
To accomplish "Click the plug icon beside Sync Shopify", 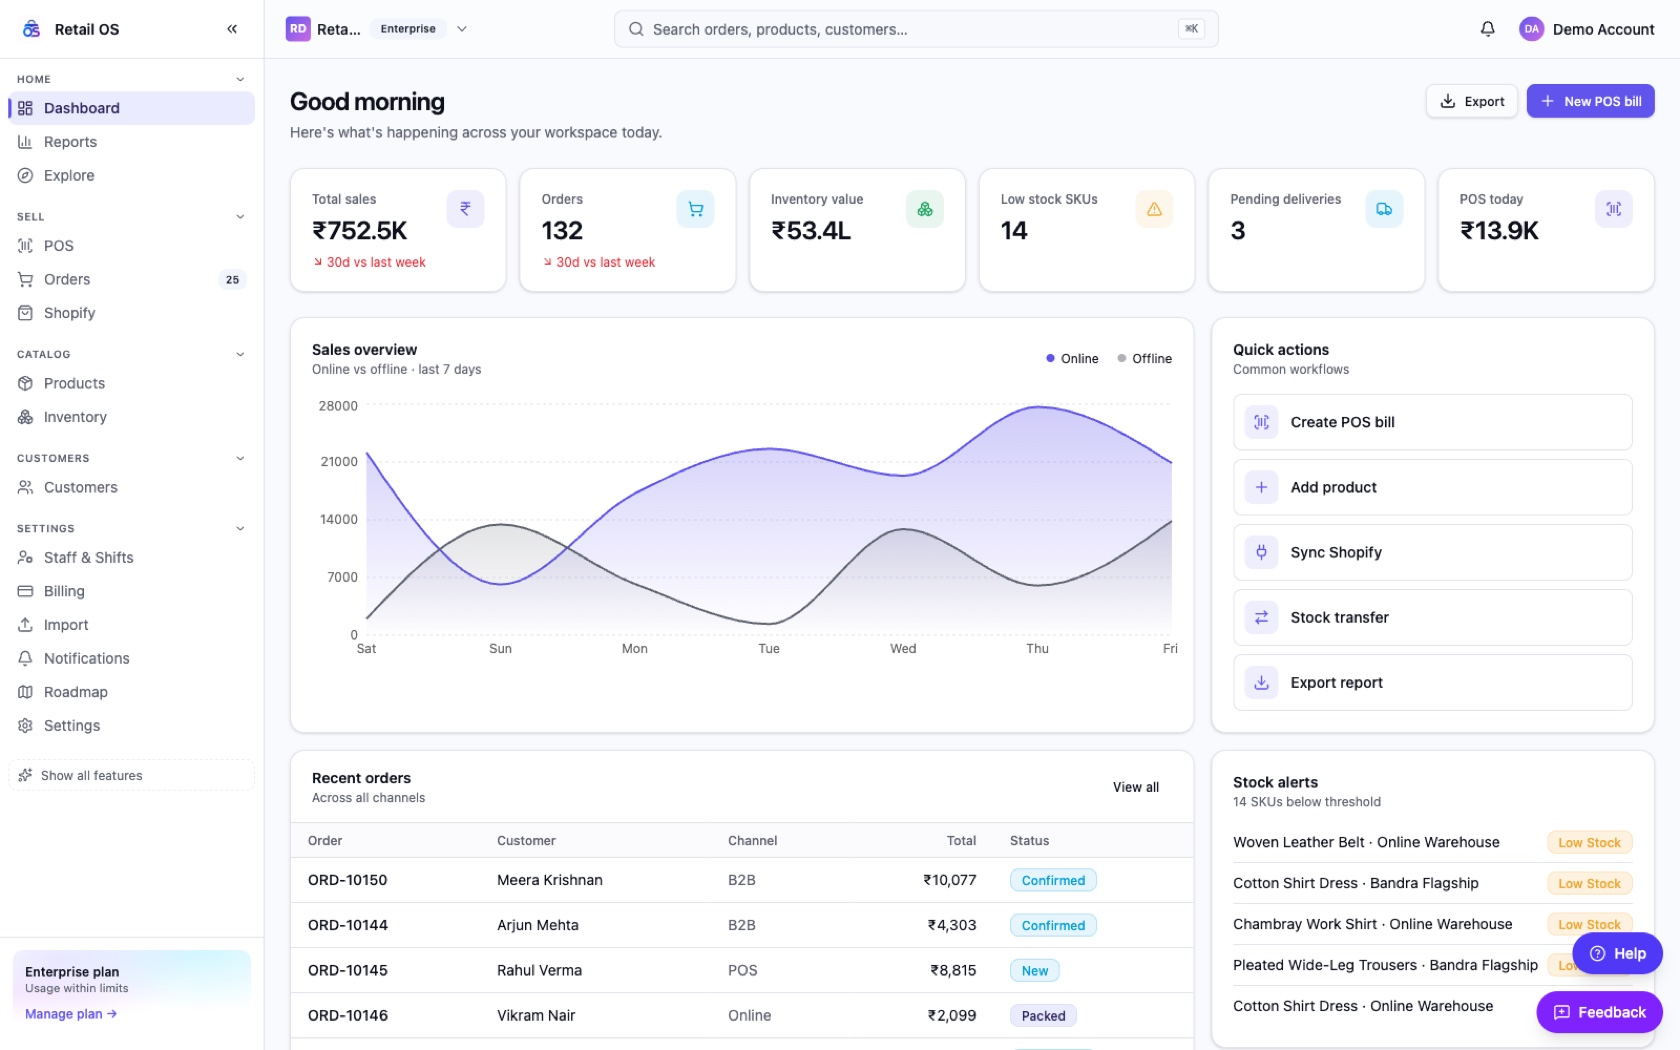I will (x=1261, y=552).
